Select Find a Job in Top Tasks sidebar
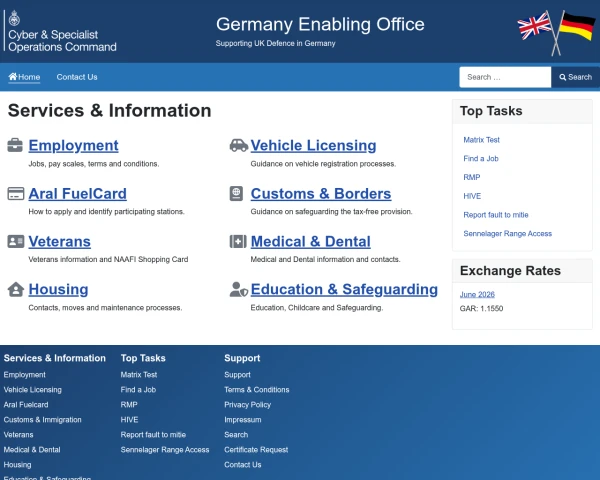The image size is (600, 480). pos(481,158)
